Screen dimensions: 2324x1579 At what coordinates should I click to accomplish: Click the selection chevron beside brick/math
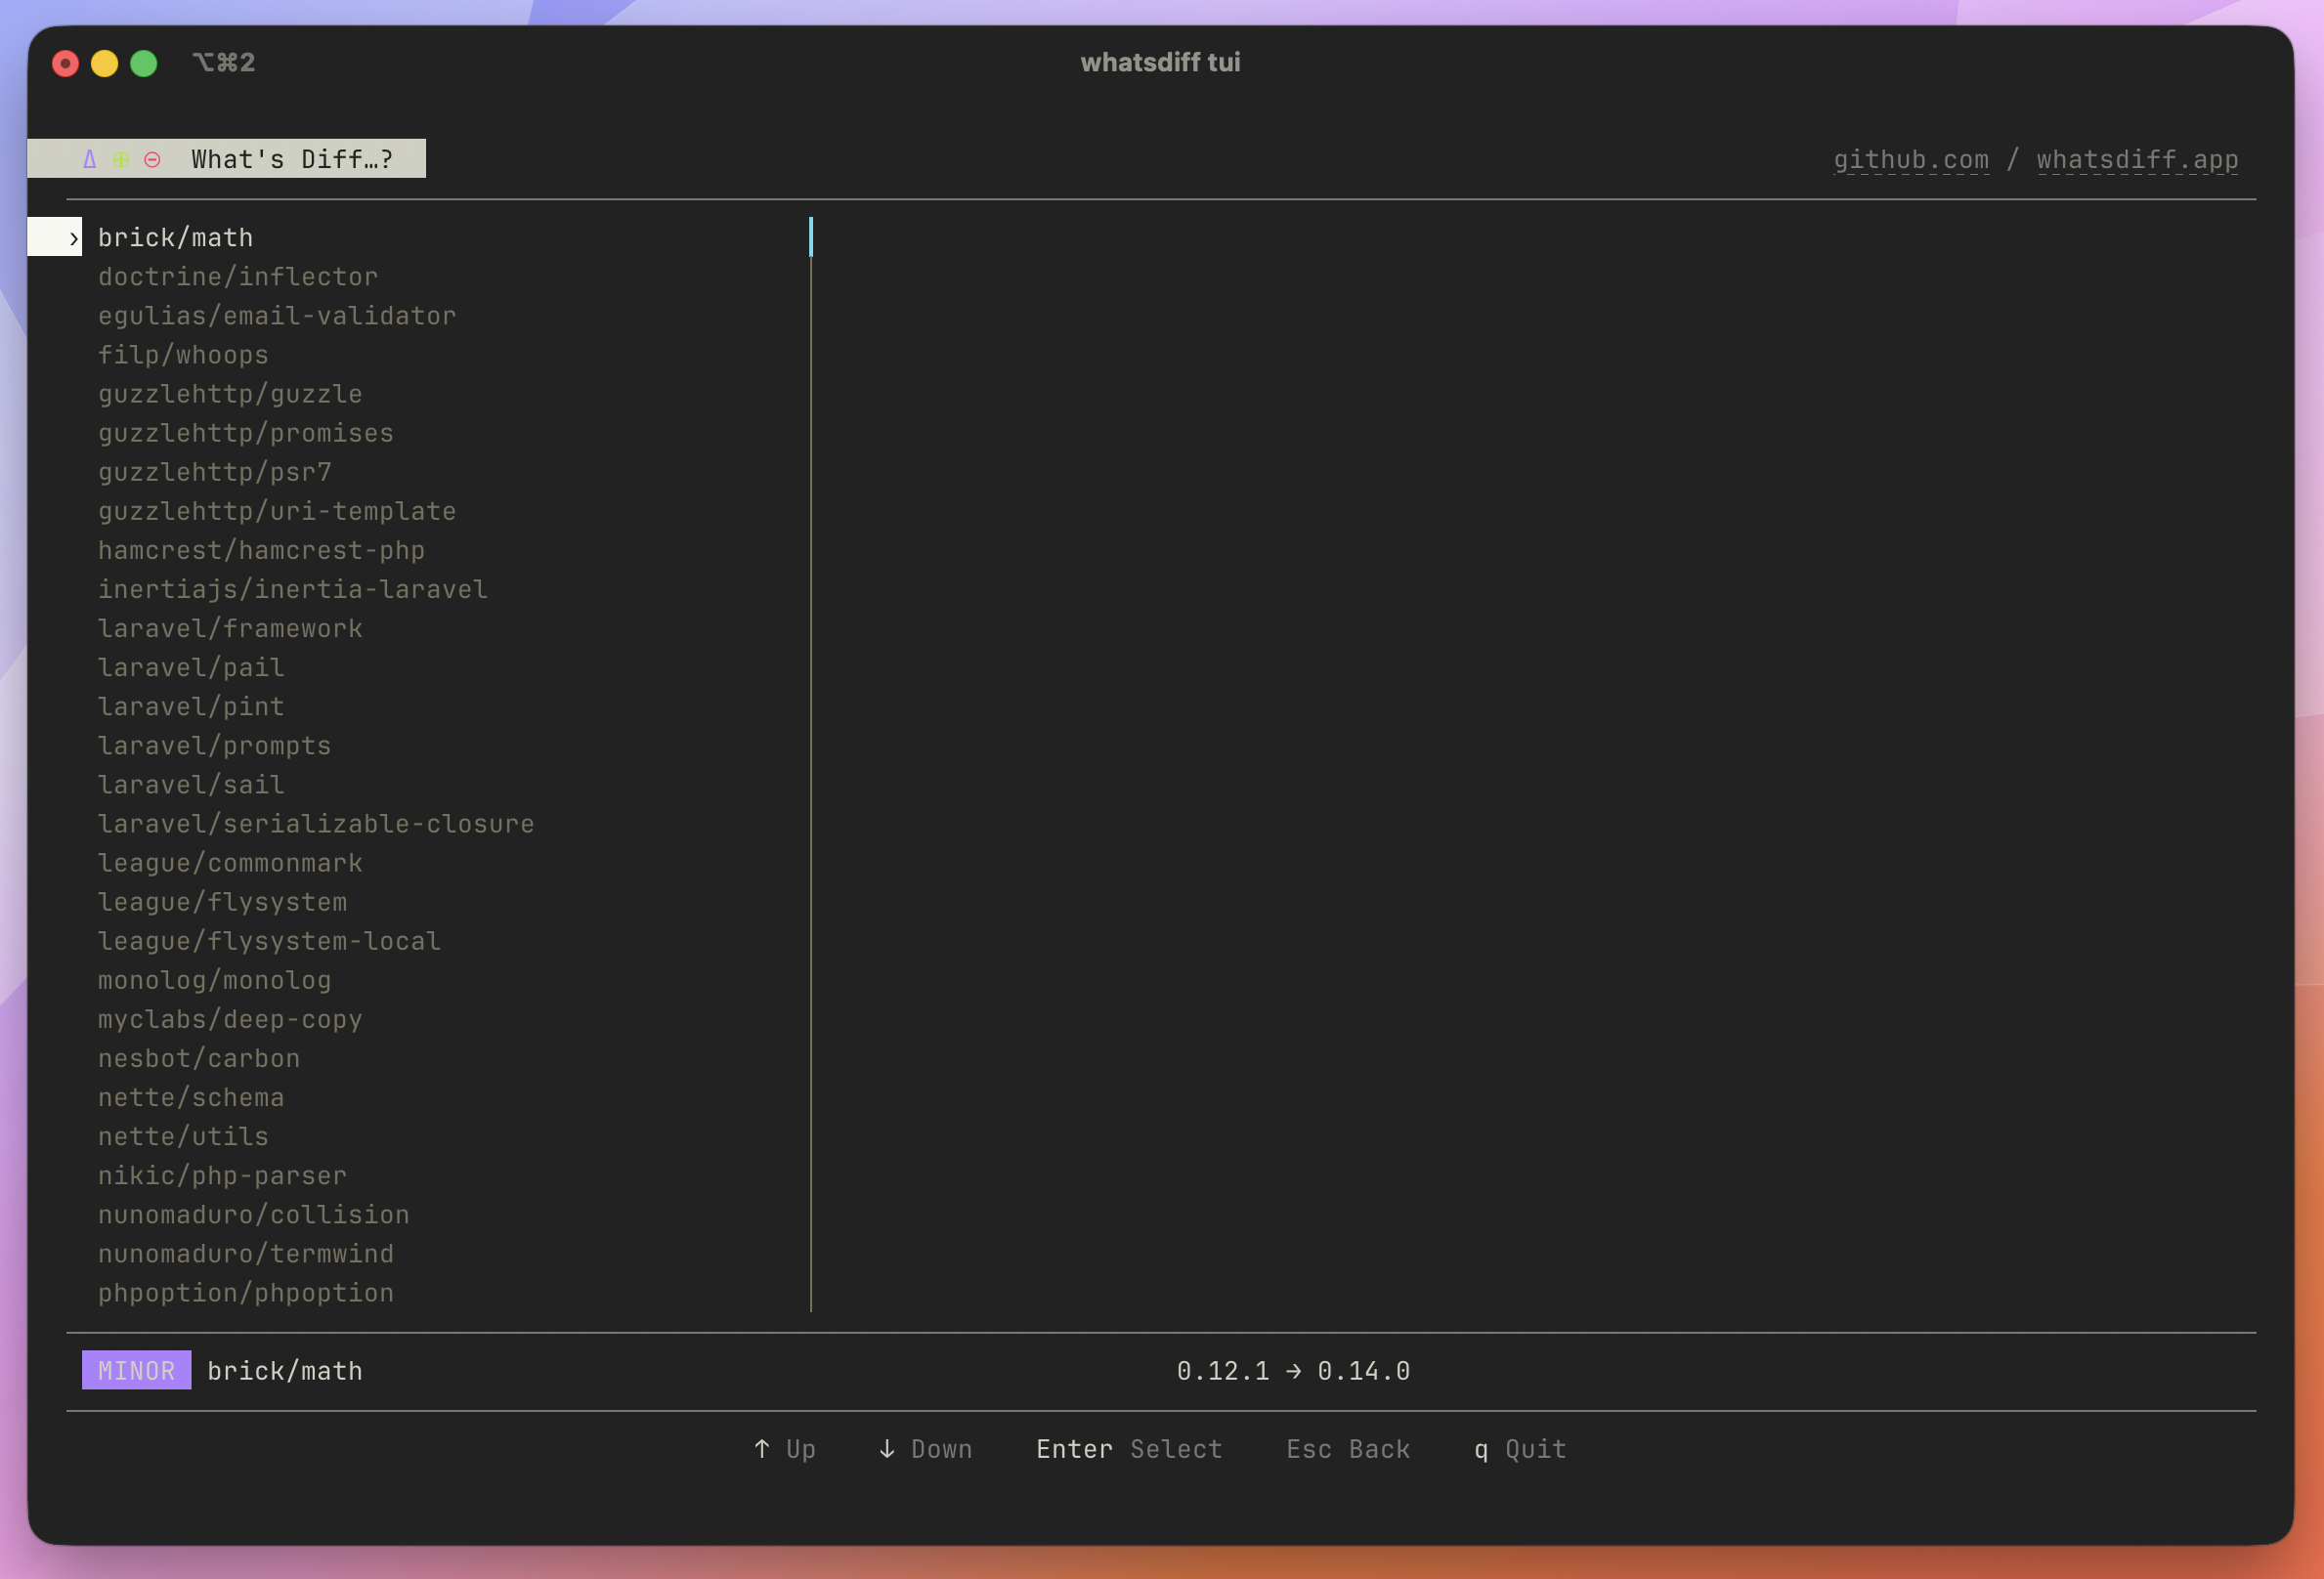coord(73,238)
